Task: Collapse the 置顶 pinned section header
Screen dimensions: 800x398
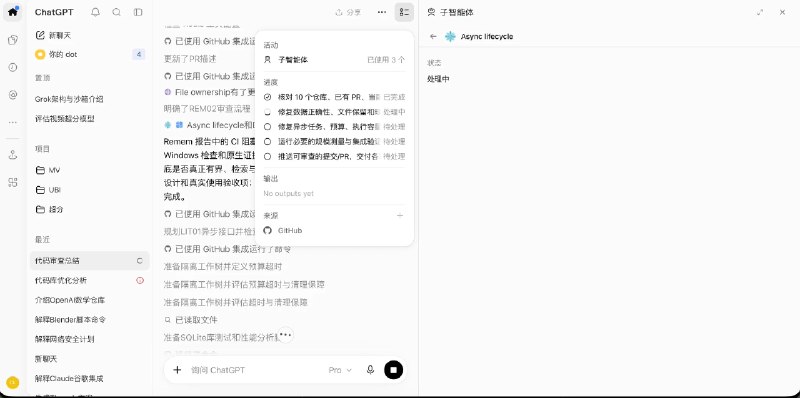Action: point(42,78)
